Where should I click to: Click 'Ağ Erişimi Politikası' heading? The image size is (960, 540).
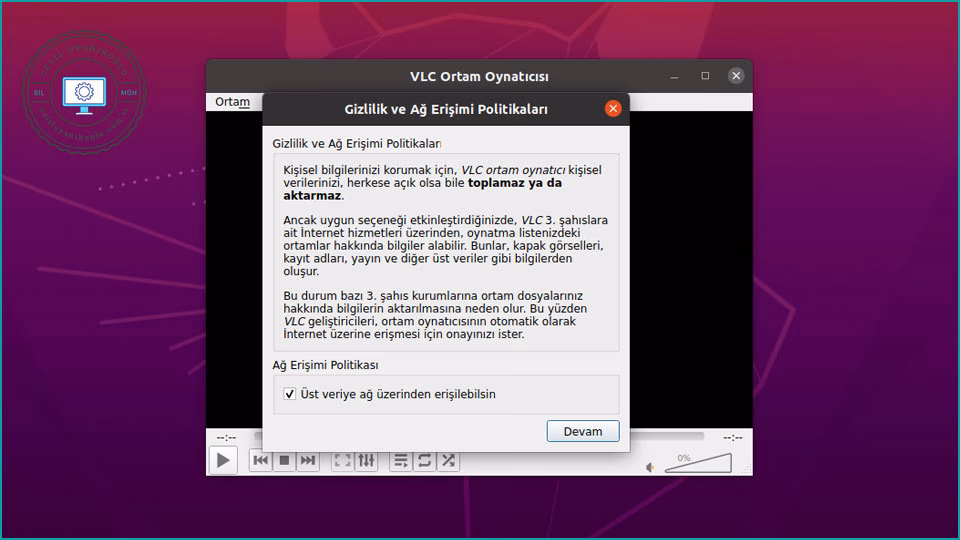325,365
